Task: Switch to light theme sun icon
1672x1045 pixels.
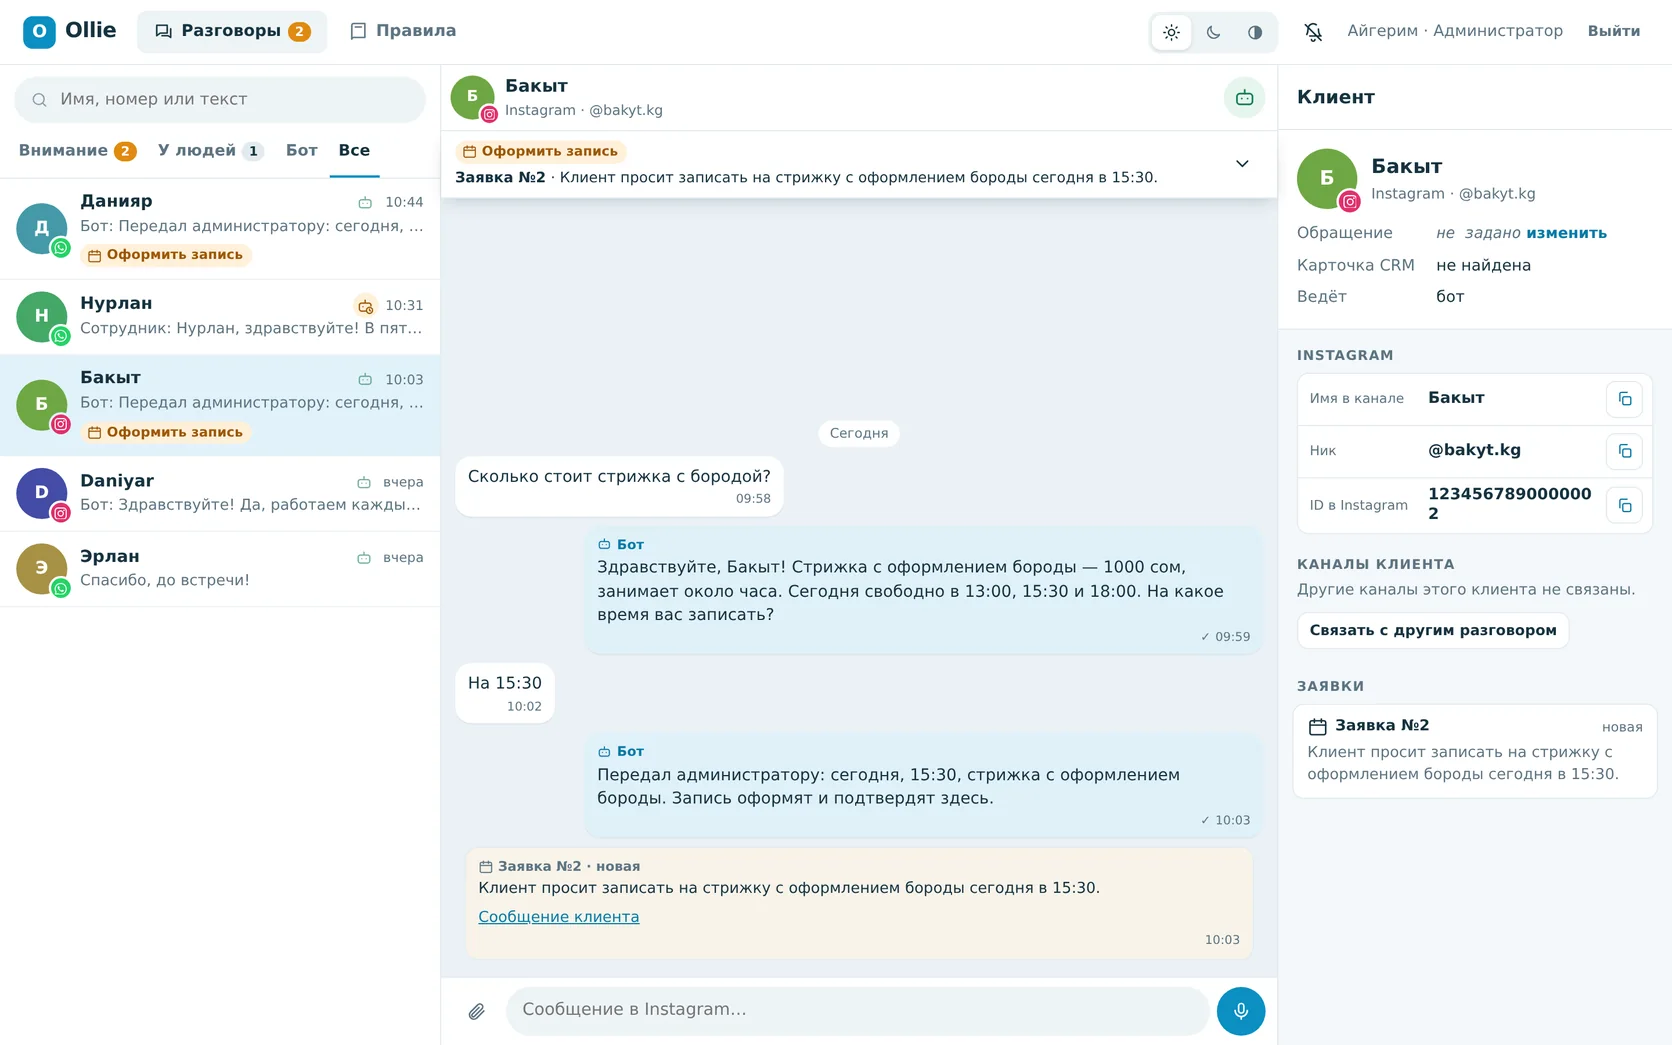Action: [x=1171, y=32]
